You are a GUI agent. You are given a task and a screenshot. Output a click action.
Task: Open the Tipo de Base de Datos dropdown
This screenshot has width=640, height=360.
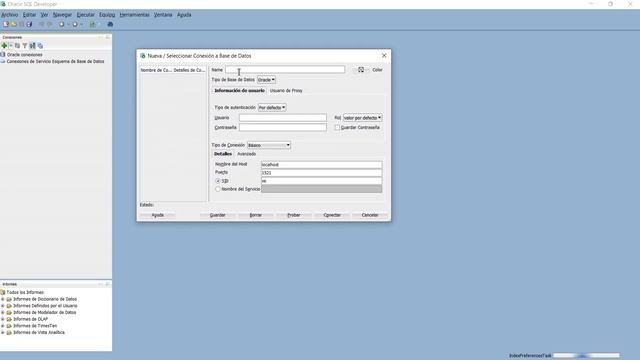click(266, 80)
